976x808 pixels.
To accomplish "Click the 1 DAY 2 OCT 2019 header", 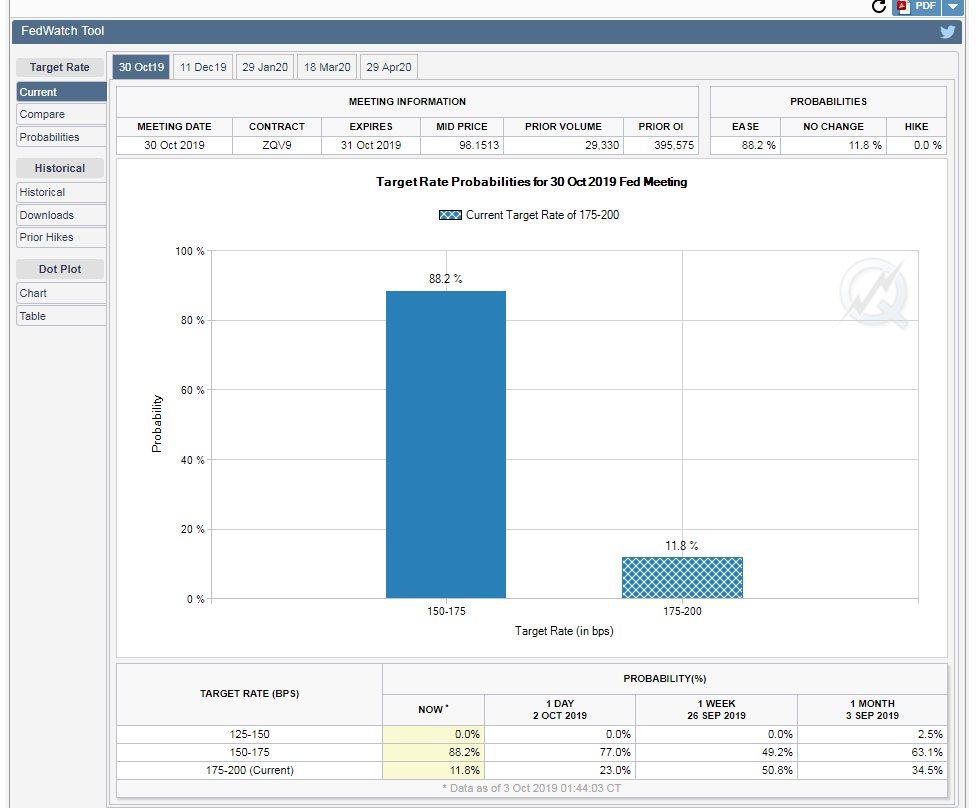I will [560, 710].
